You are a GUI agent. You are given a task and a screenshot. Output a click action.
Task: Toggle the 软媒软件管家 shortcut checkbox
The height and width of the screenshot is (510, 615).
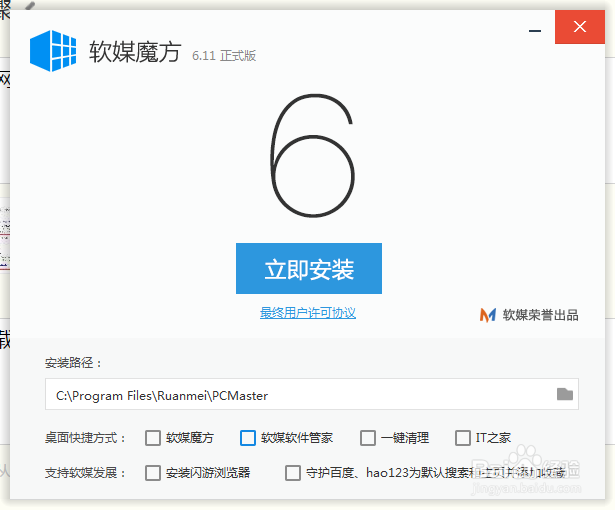pos(248,438)
